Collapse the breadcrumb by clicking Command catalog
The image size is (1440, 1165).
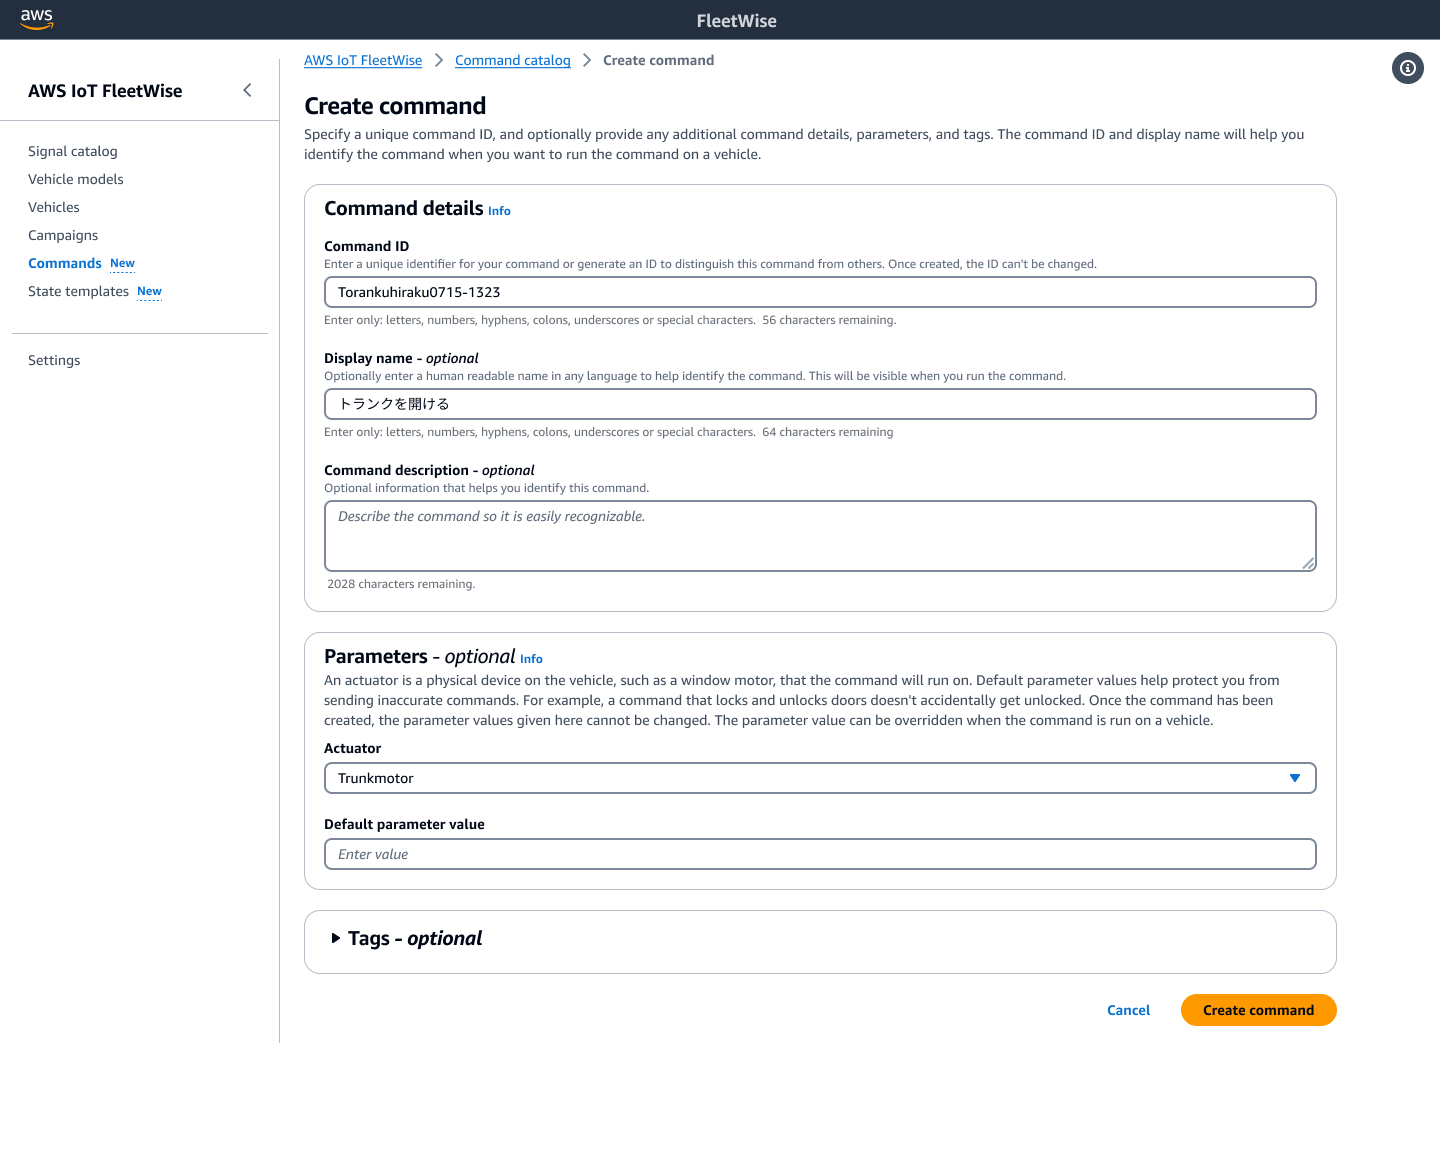512,60
